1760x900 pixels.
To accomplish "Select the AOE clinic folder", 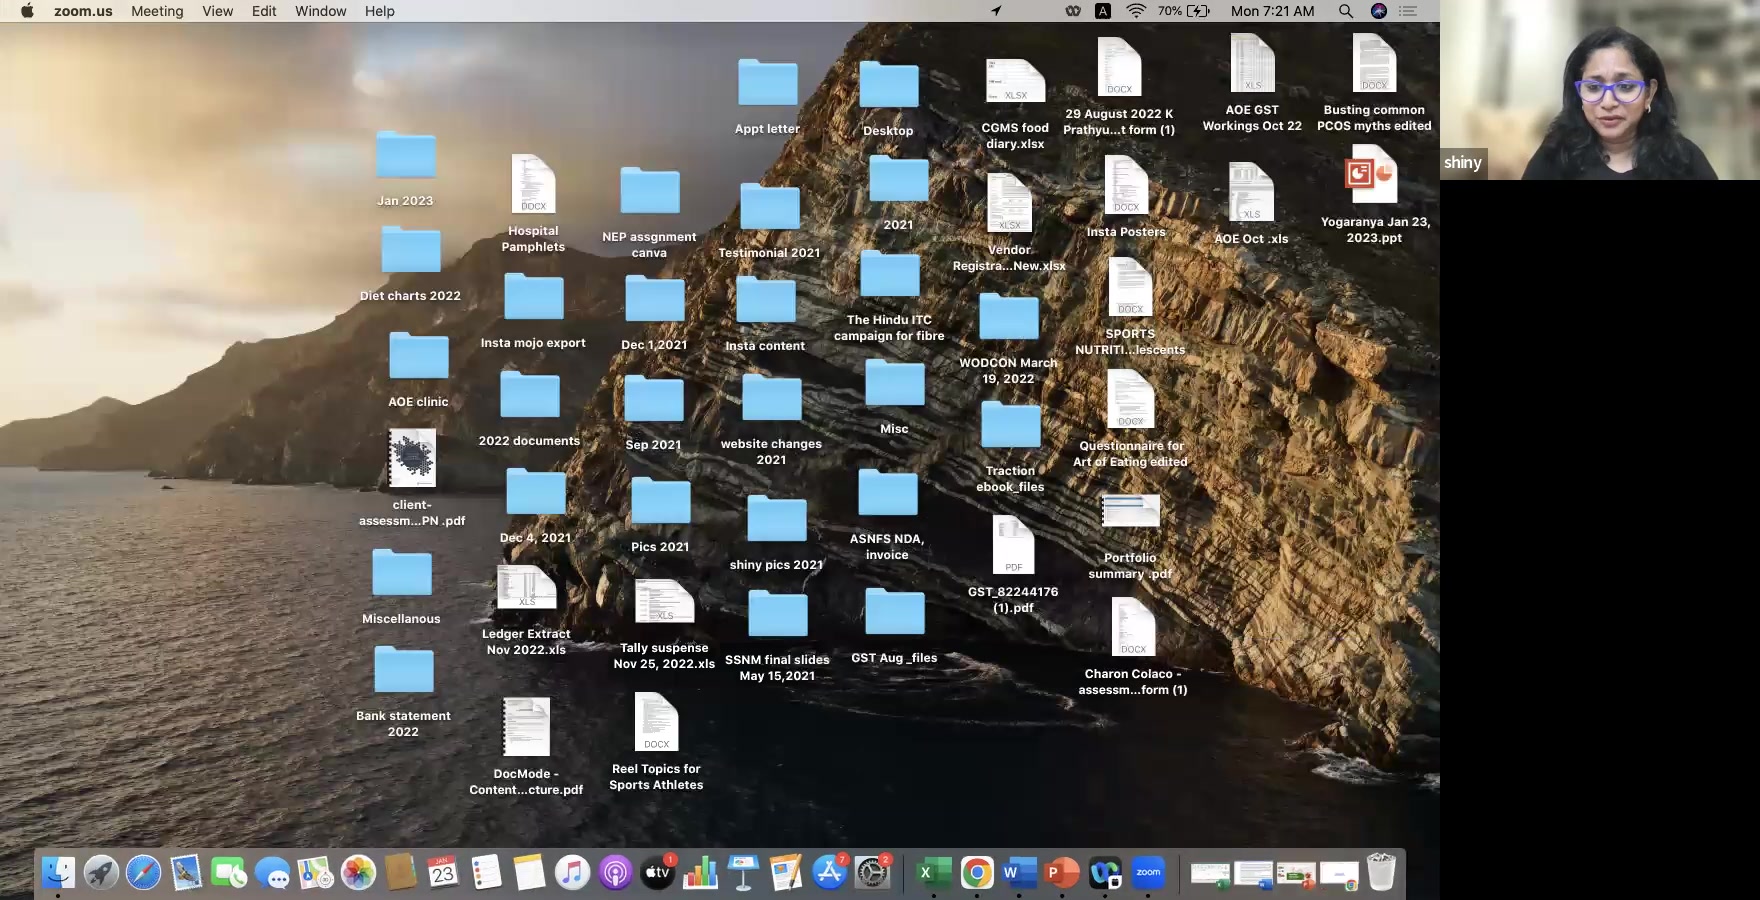I will pyautogui.click(x=418, y=369).
